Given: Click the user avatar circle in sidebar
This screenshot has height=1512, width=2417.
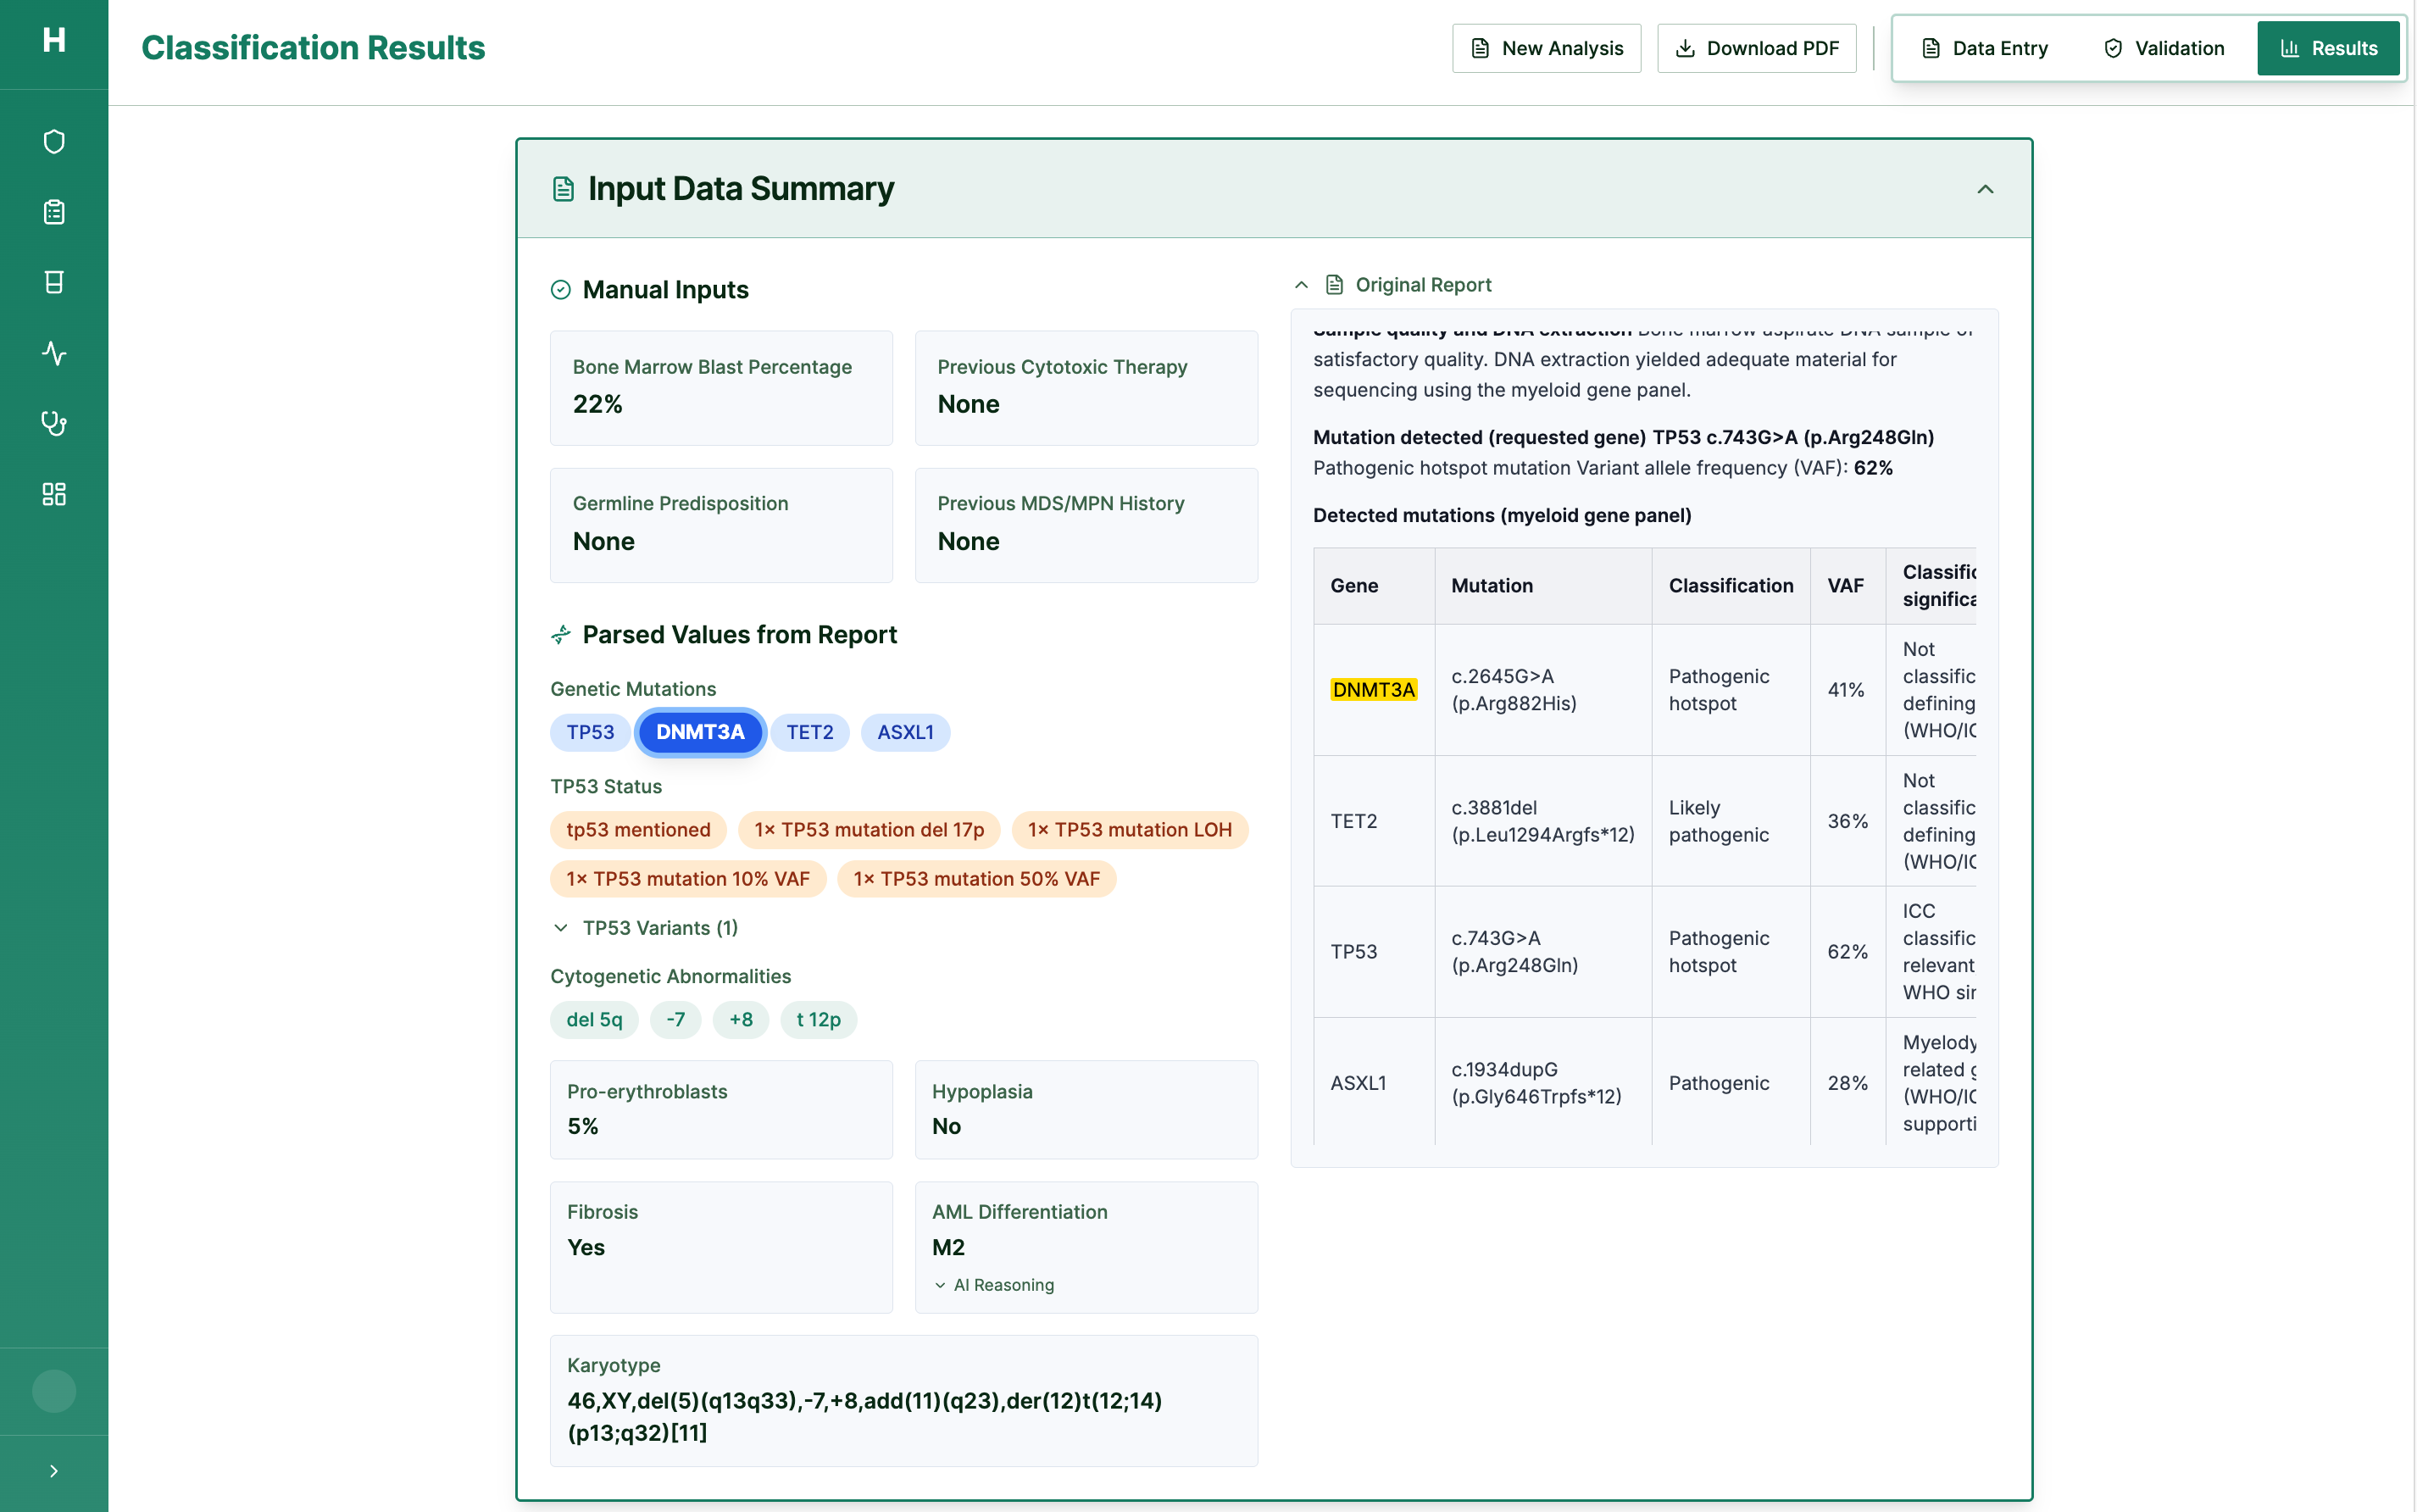Looking at the screenshot, I should (x=54, y=1390).
